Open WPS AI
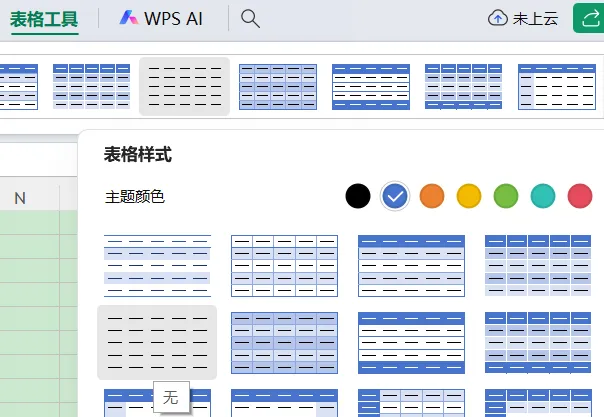This screenshot has width=604, height=417. tap(161, 18)
